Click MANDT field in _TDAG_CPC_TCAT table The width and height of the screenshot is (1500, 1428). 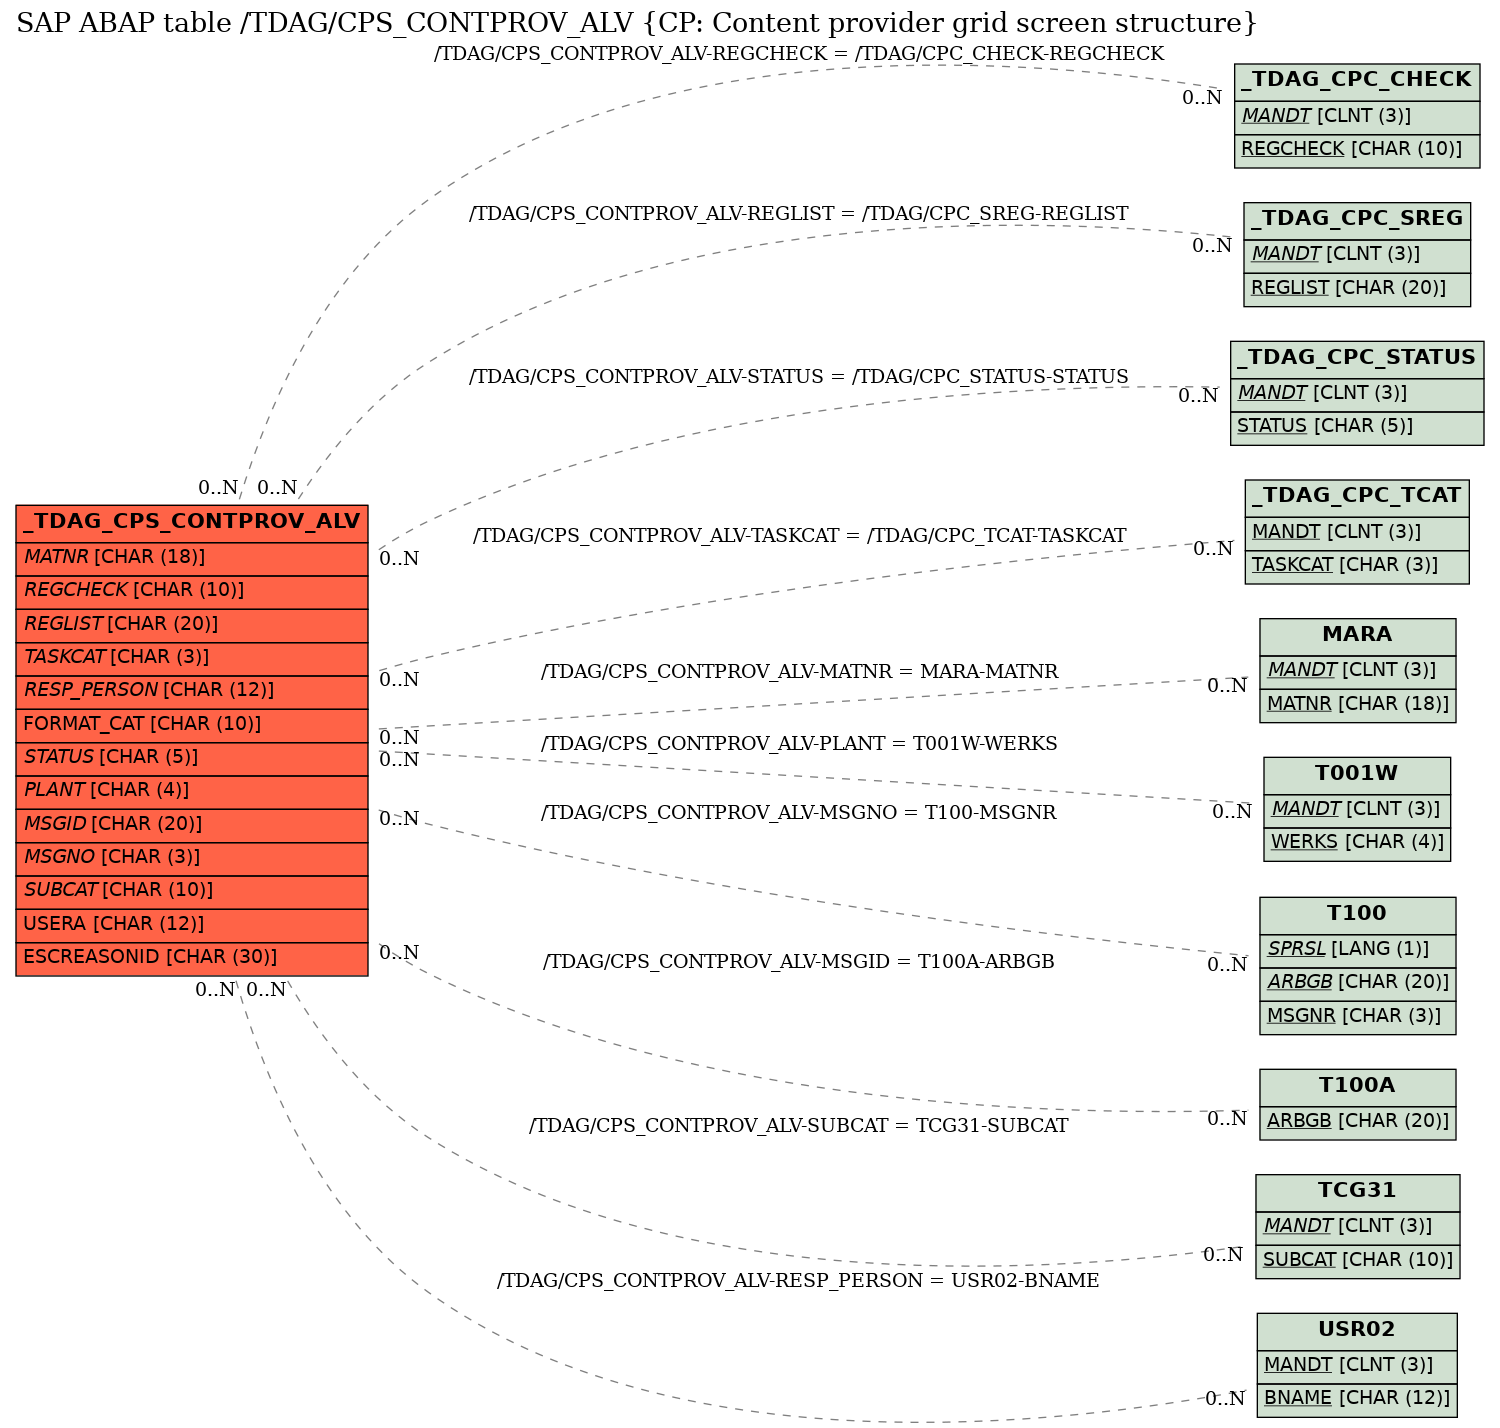(1357, 532)
